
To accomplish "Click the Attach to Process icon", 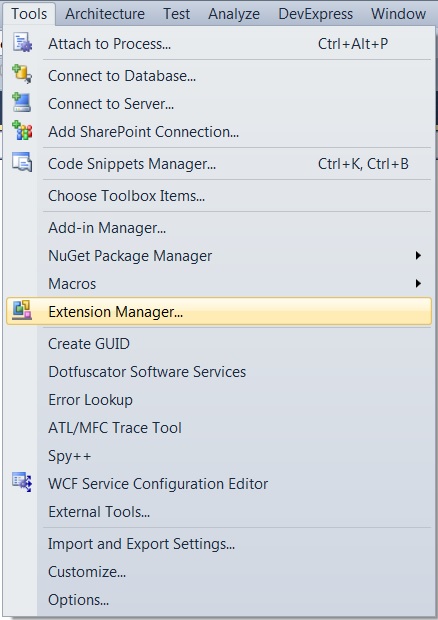I will tap(22, 43).
